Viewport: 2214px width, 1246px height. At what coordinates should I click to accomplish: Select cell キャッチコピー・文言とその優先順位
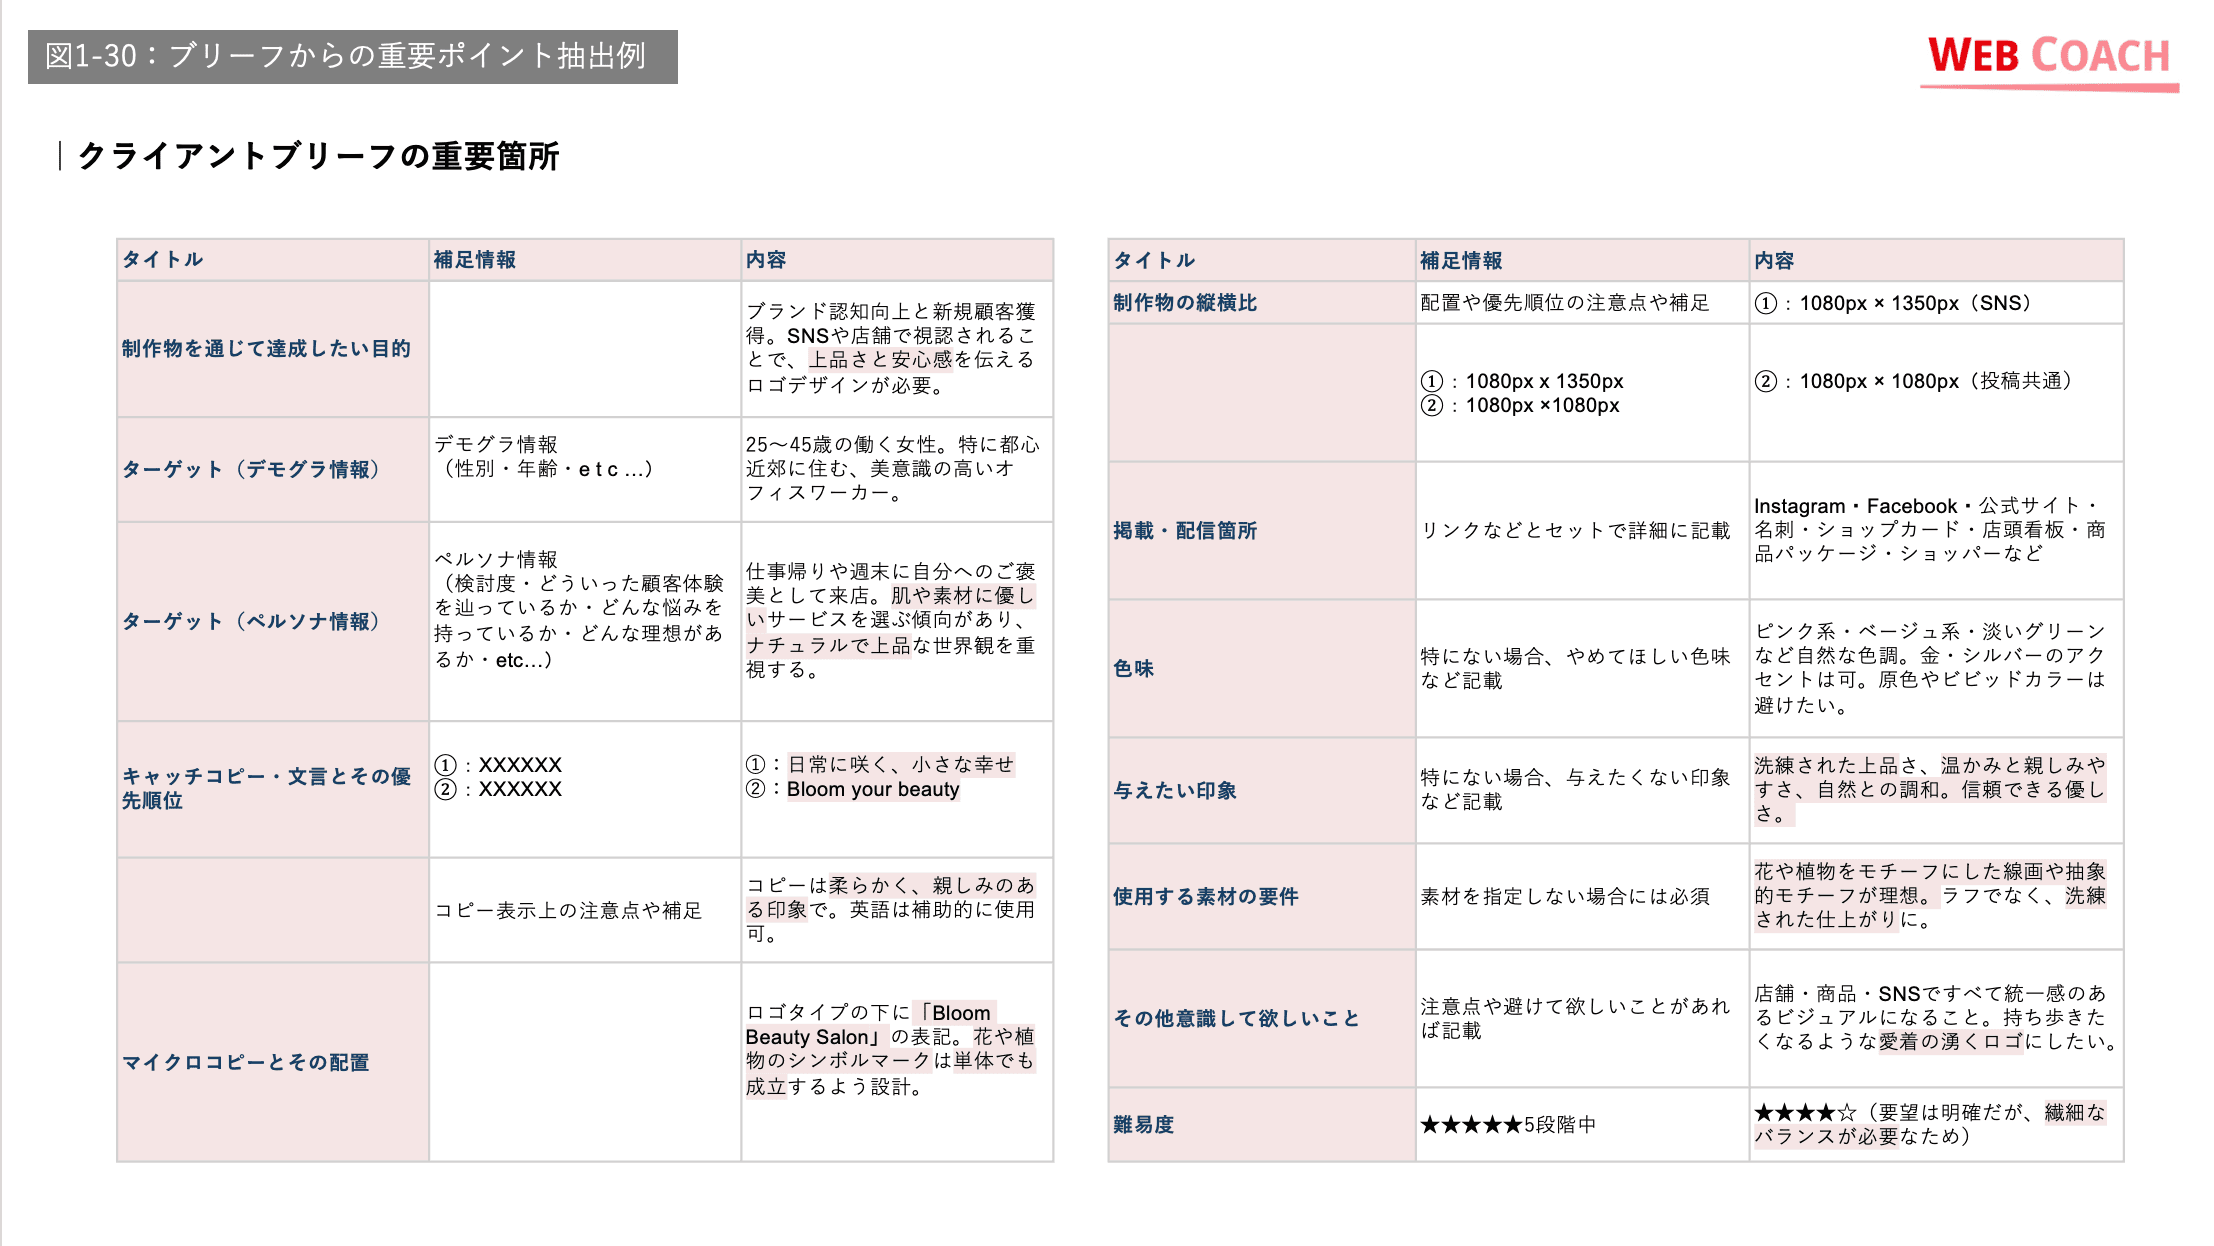273,789
